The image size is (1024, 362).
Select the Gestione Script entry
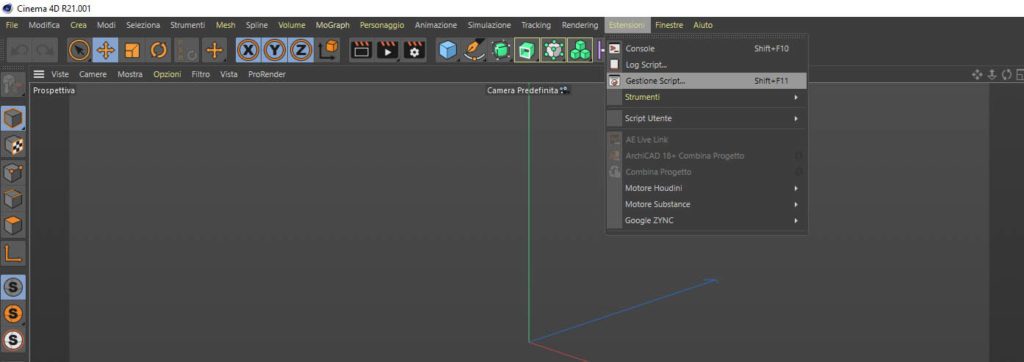707,81
